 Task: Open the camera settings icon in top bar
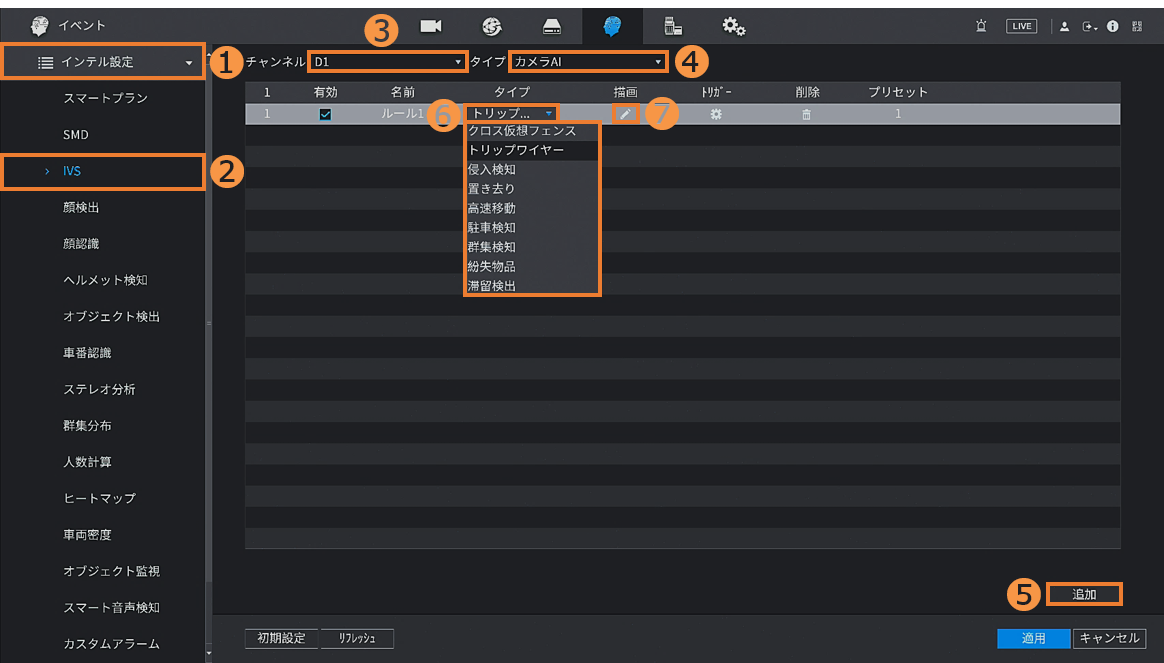[431, 26]
